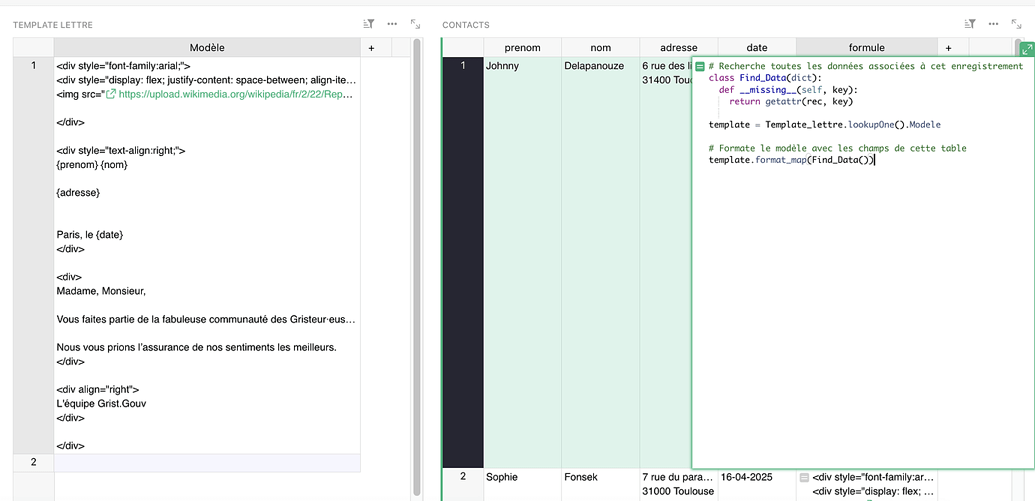
Task: Select the prenom column header
Action: pyautogui.click(x=522, y=48)
